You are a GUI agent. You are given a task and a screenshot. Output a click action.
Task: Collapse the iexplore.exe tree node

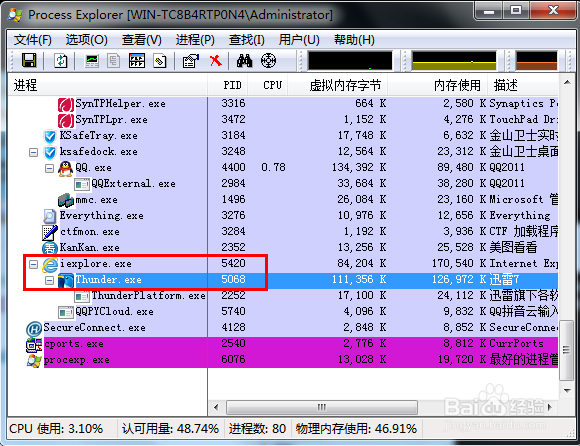click(34, 264)
